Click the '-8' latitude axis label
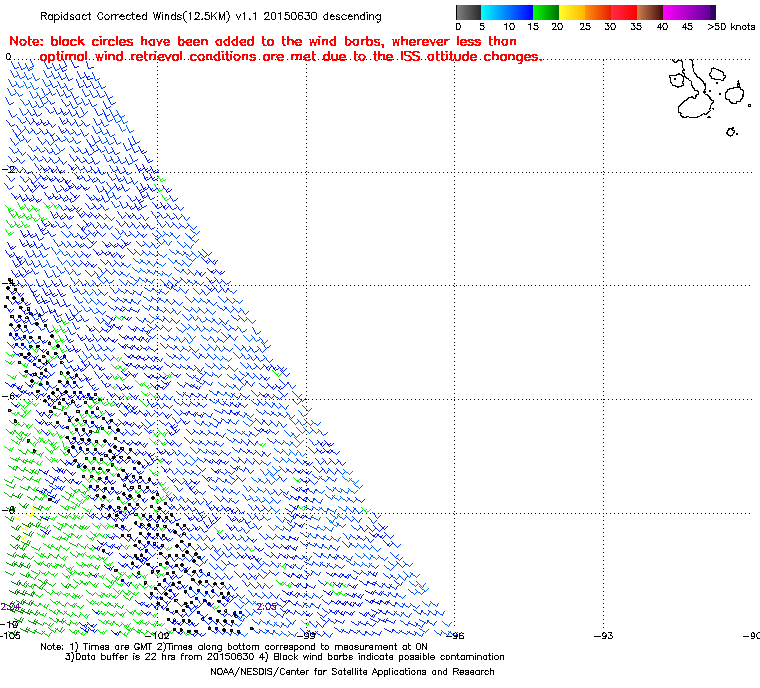This screenshot has width=760, height=688. 8,510
